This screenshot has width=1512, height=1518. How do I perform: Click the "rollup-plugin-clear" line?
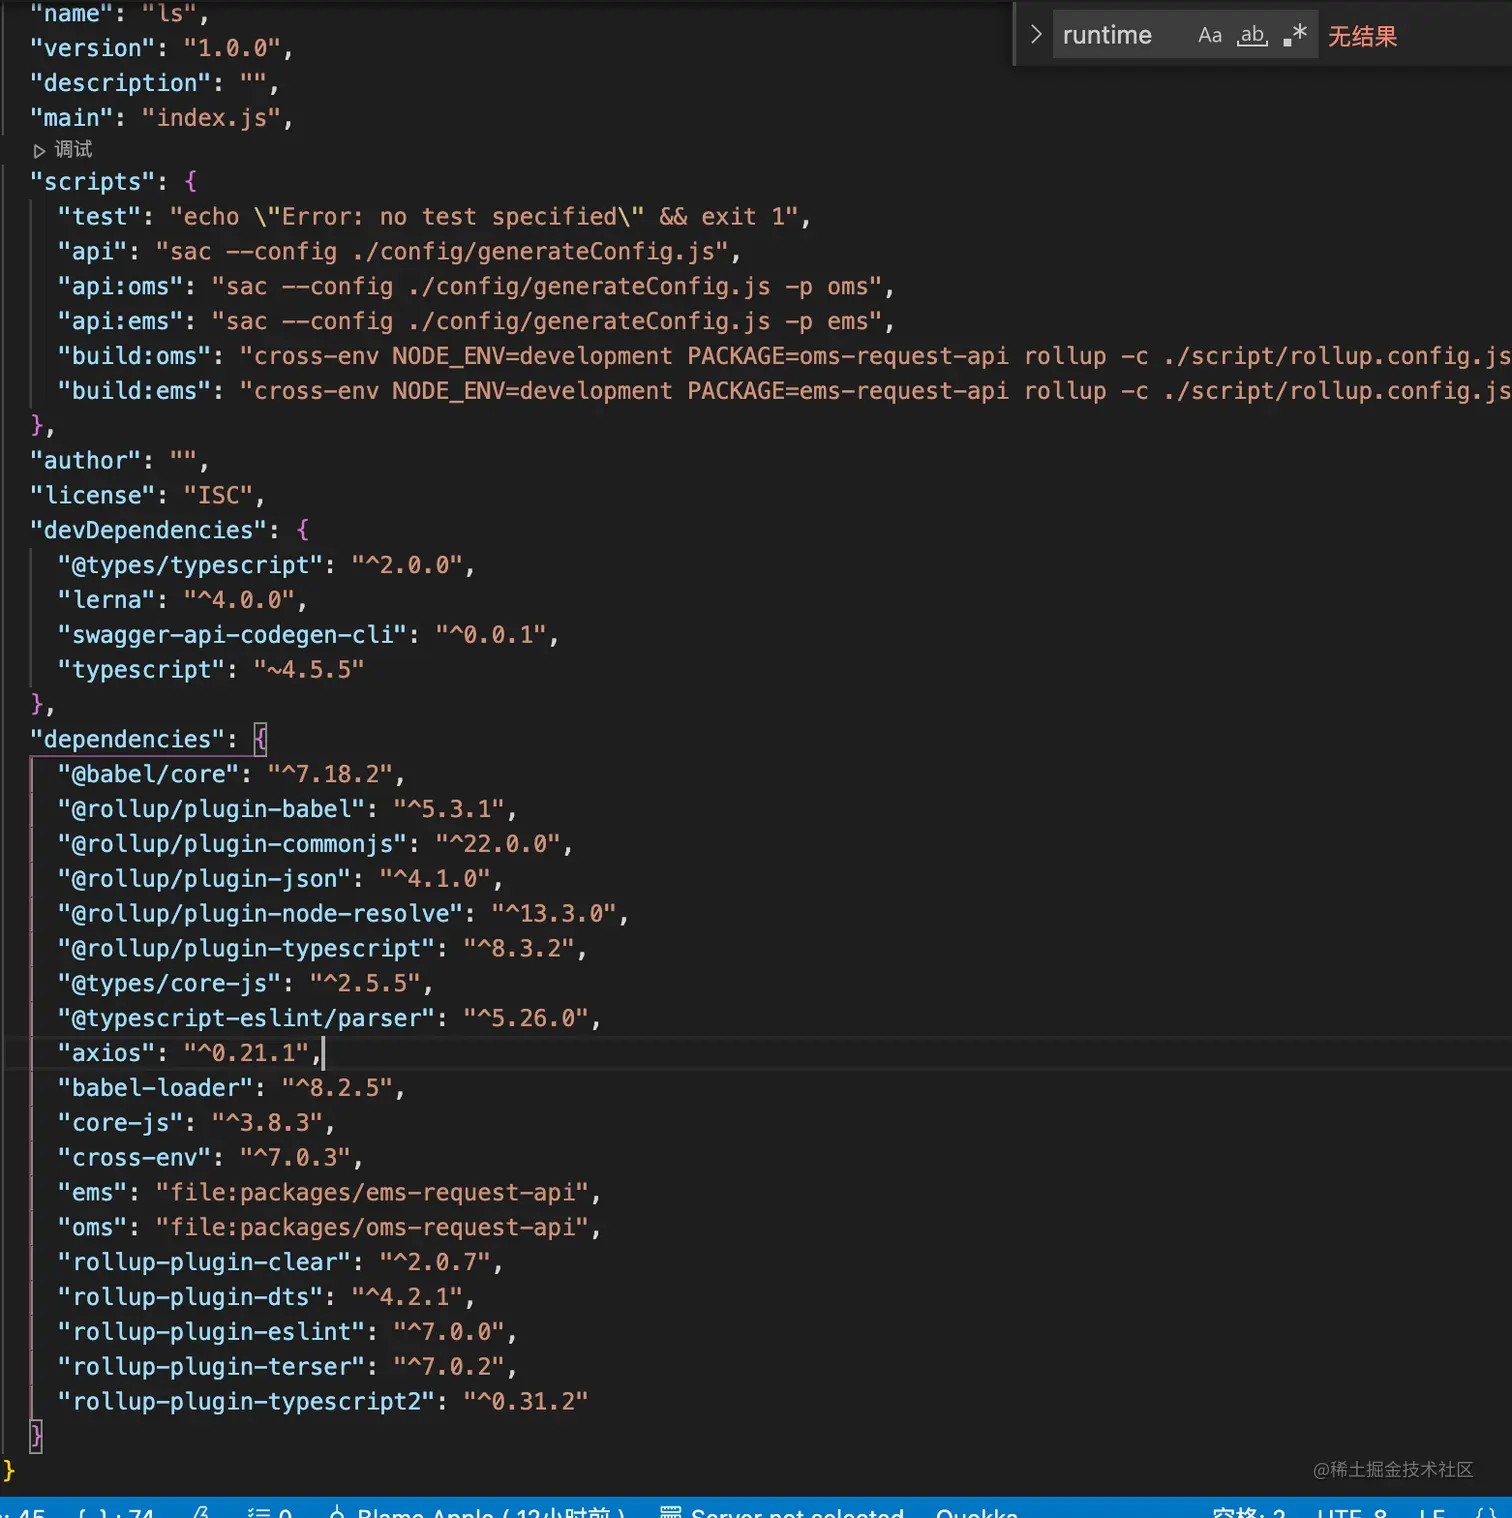pyautogui.click(x=280, y=1263)
